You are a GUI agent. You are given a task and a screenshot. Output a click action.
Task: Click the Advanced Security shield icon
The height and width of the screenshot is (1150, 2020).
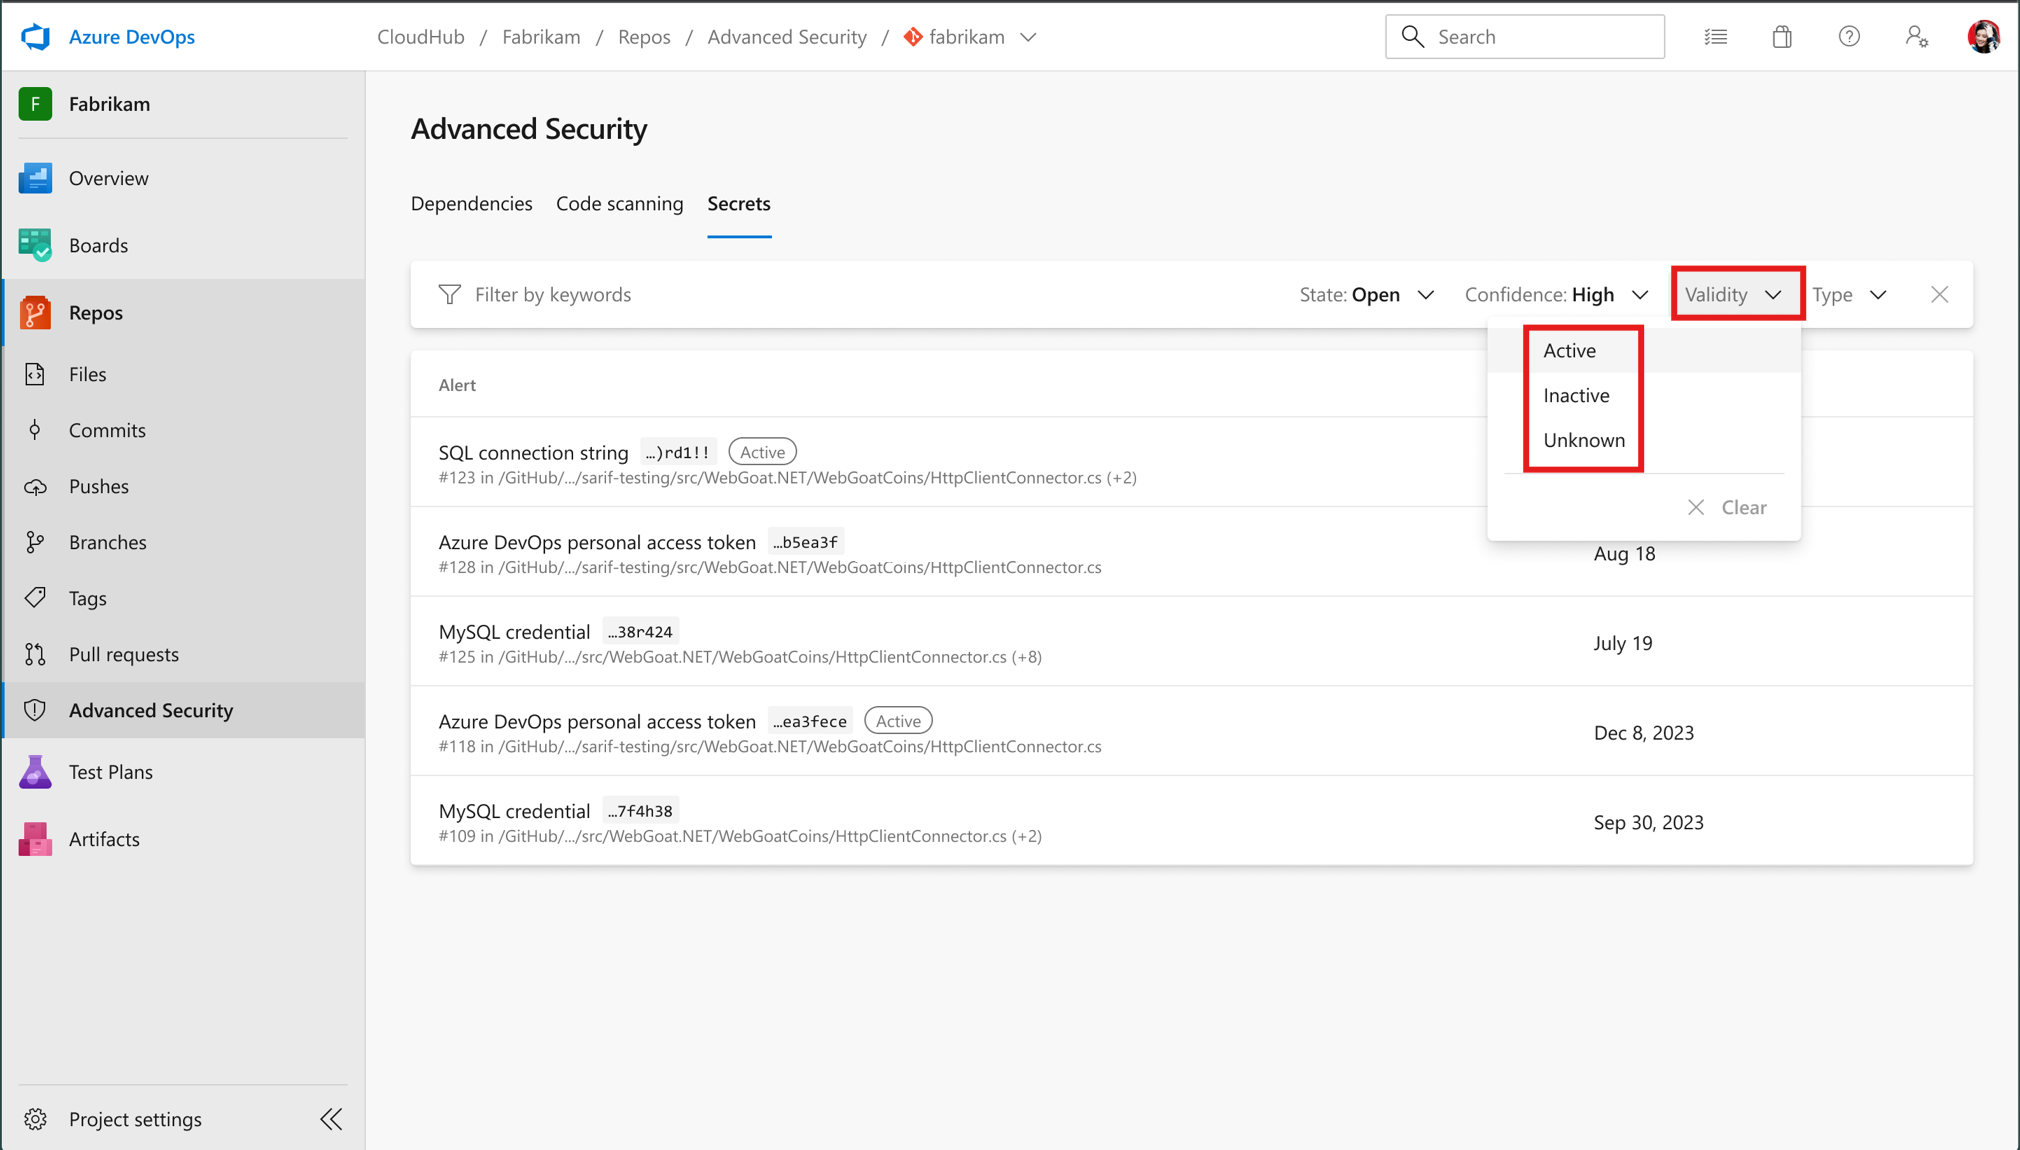(x=35, y=710)
